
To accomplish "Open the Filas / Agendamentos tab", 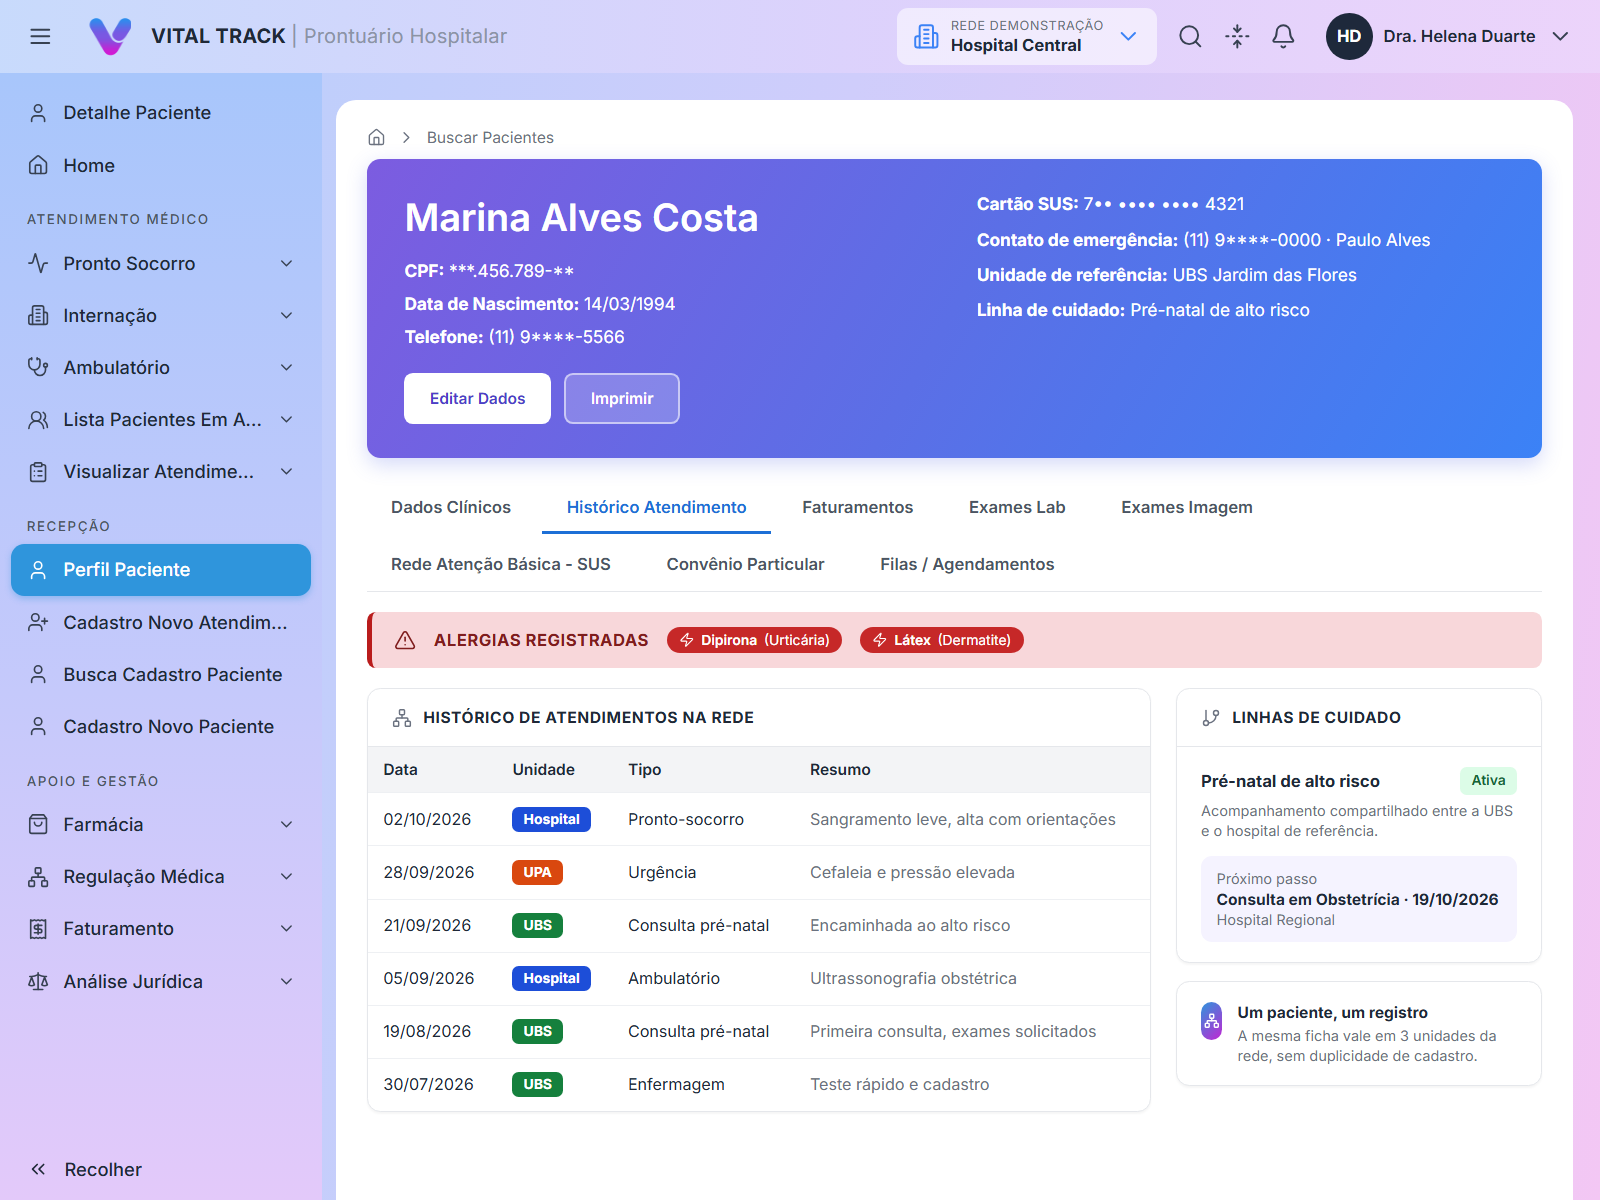I will [967, 564].
